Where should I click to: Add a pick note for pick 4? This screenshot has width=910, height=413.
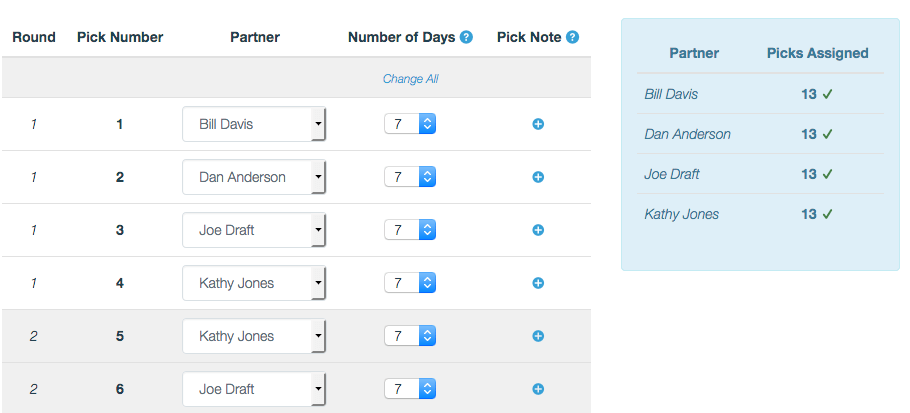pyautogui.click(x=538, y=283)
